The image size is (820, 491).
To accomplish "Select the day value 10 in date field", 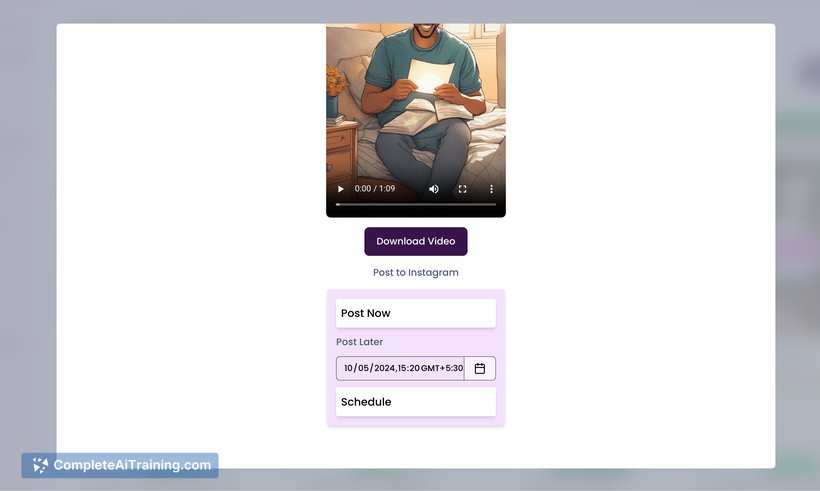I will click(x=348, y=369).
